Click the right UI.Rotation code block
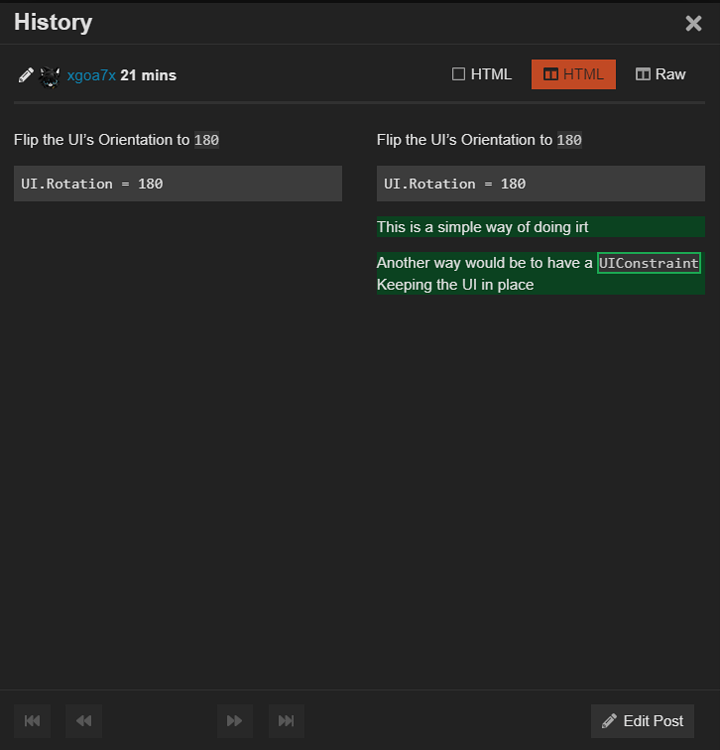The width and height of the screenshot is (720, 750). pos(540,184)
